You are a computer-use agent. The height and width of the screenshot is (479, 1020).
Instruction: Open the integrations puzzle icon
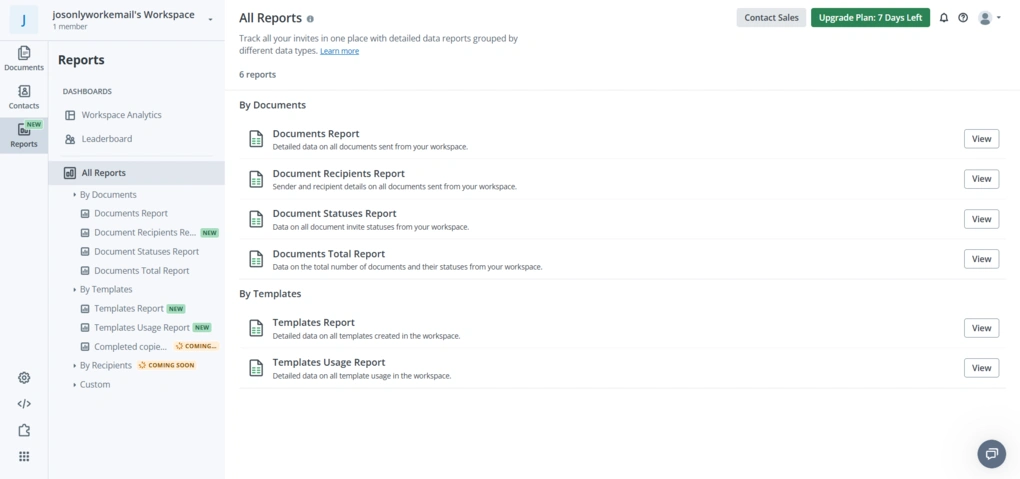[x=24, y=430]
